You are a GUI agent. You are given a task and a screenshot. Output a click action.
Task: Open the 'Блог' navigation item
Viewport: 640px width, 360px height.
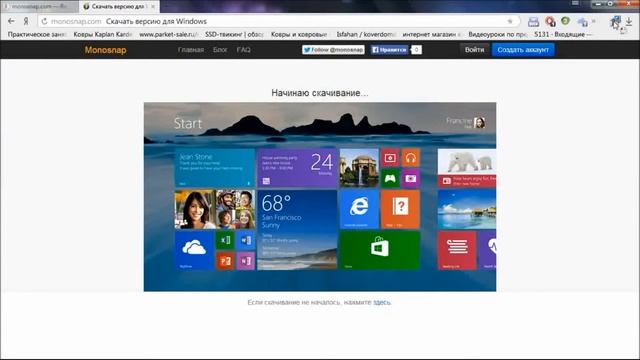(220, 50)
